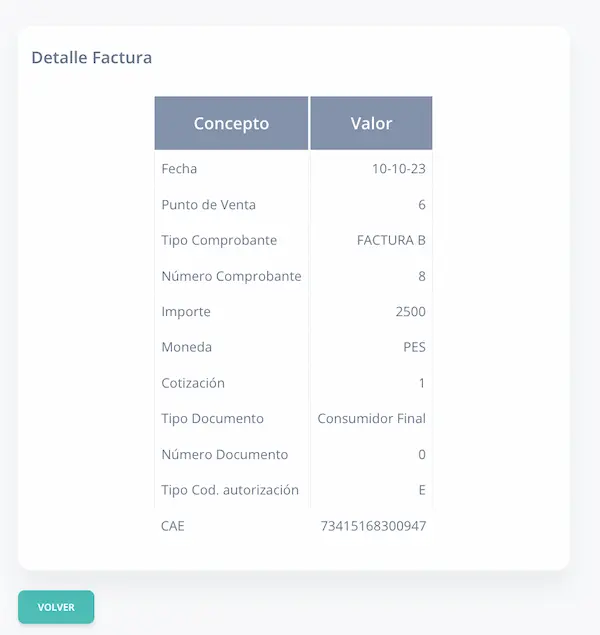The height and width of the screenshot is (635, 600).
Task: Click the Fecha row label
Action: [179, 169]
